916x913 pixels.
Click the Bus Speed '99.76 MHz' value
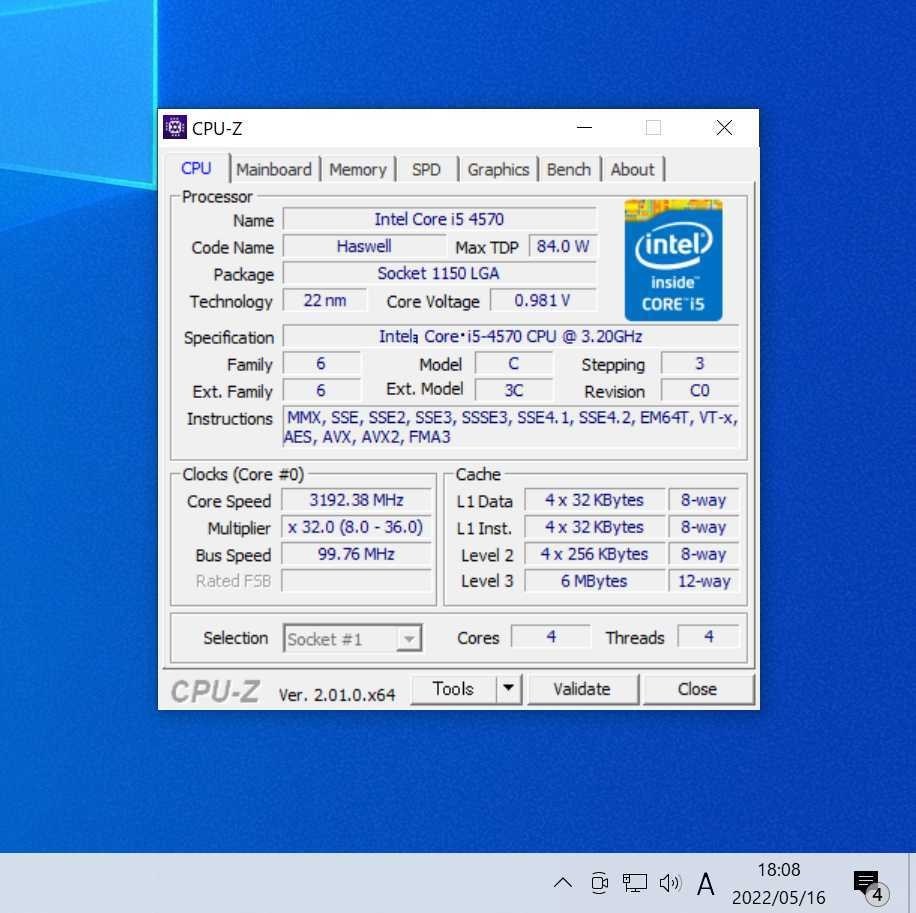tap(356, 554)
